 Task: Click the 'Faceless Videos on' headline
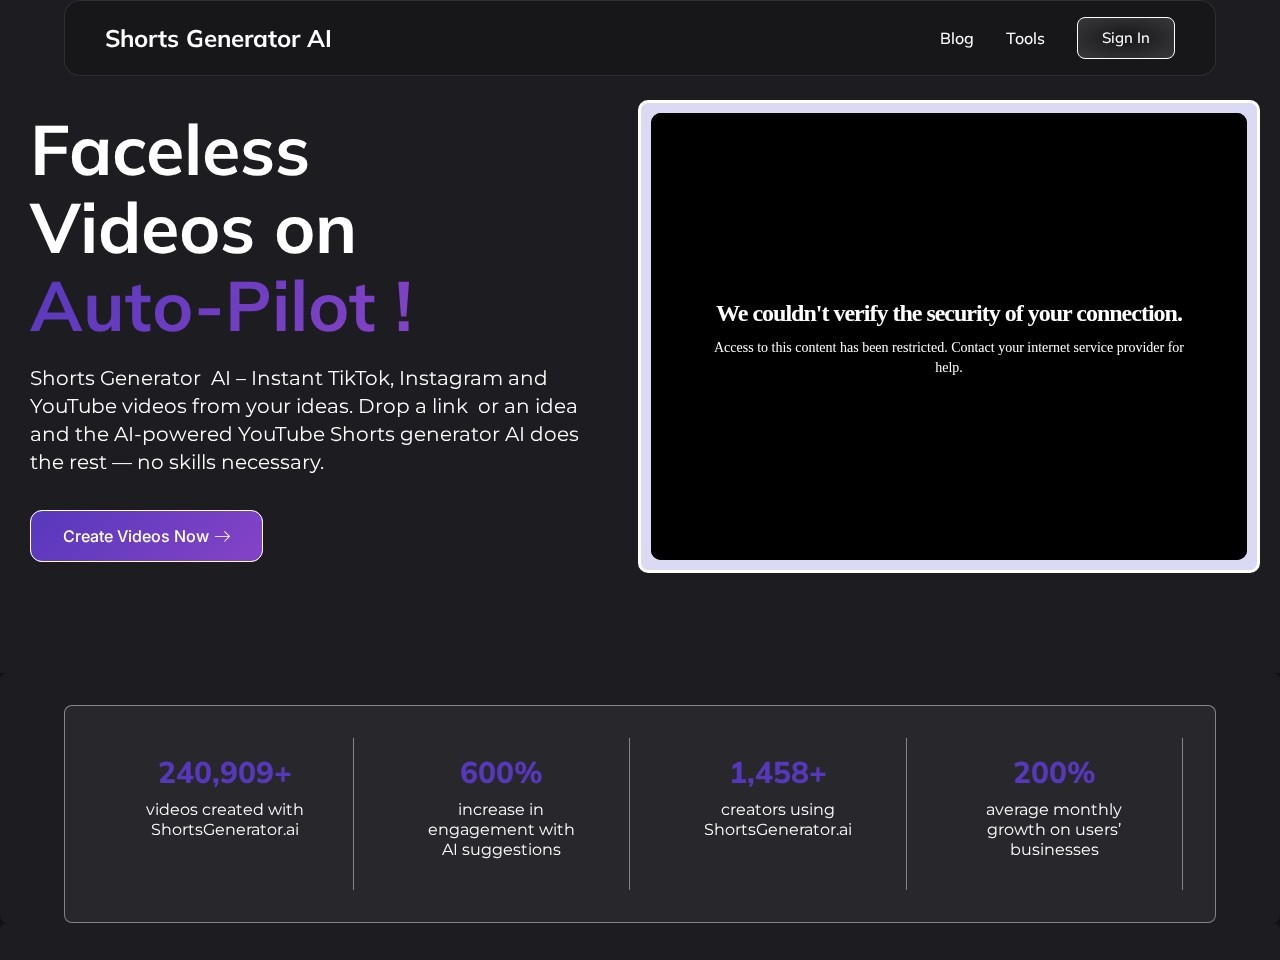click(193, 190)
